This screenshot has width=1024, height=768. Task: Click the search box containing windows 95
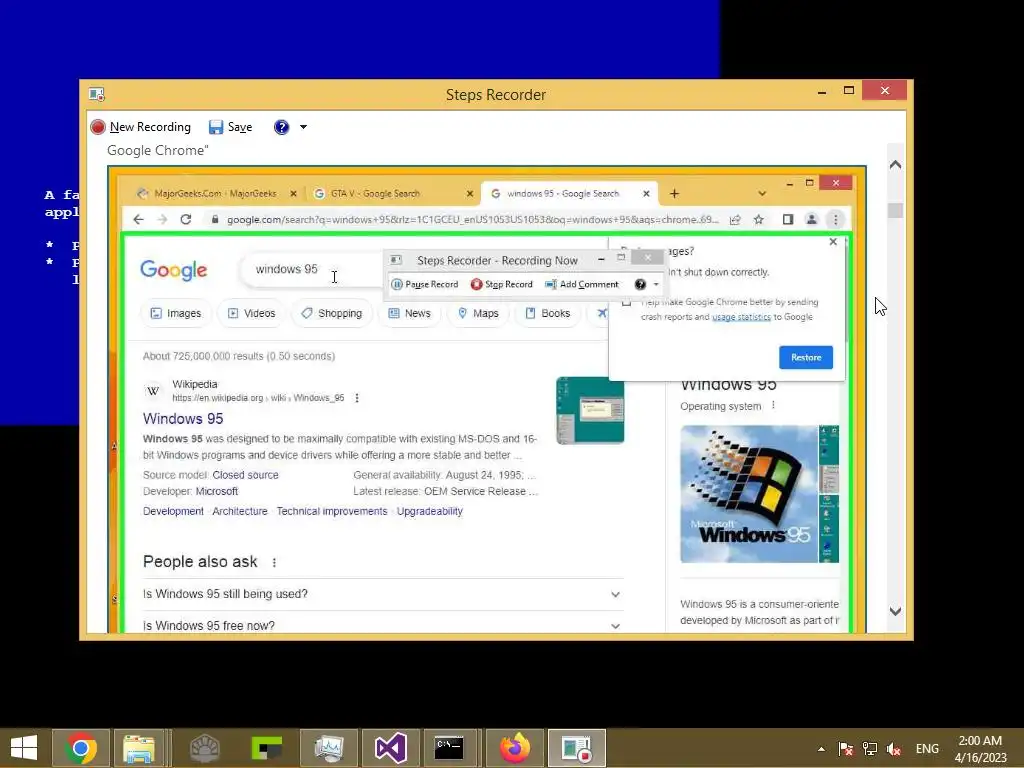pos(312,269)
